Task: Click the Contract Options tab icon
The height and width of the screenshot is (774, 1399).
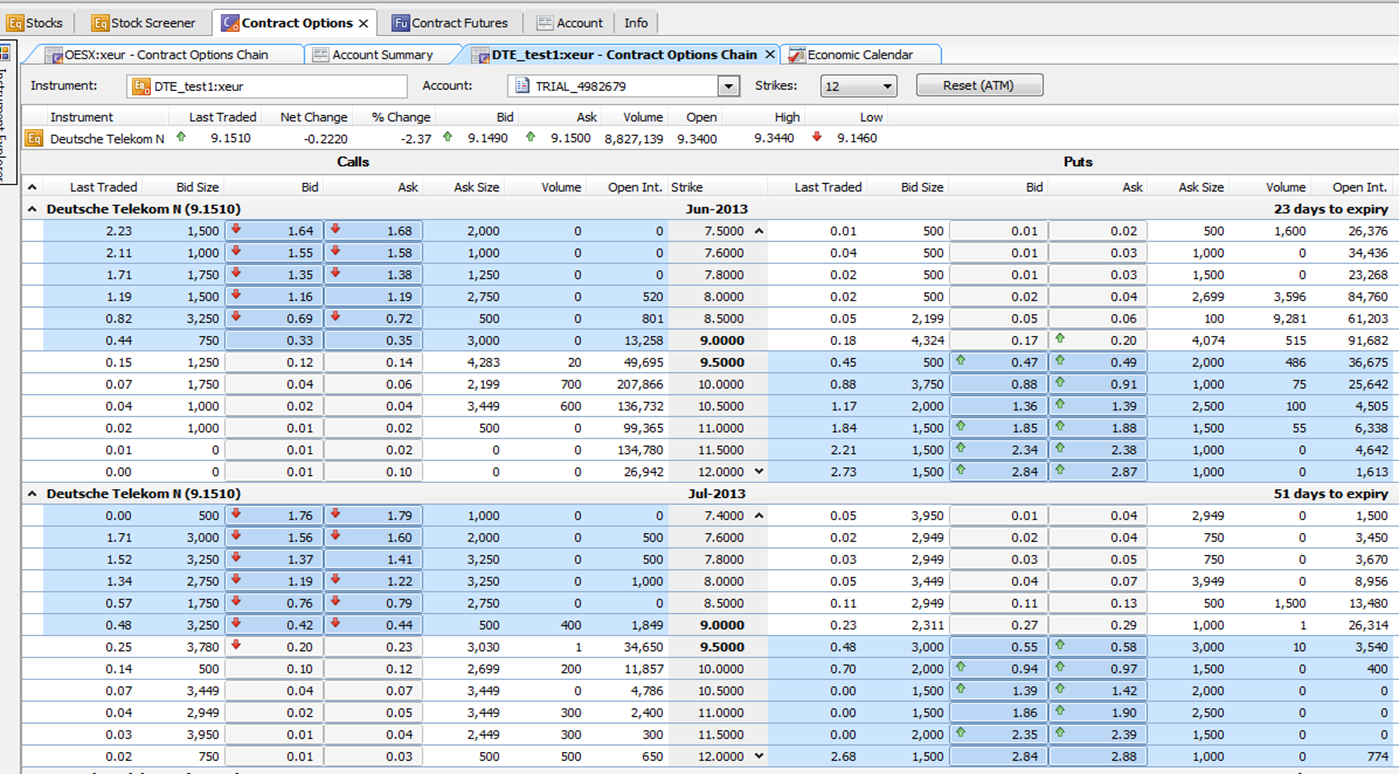Action: pyautogui.click(x=230, y=22)
